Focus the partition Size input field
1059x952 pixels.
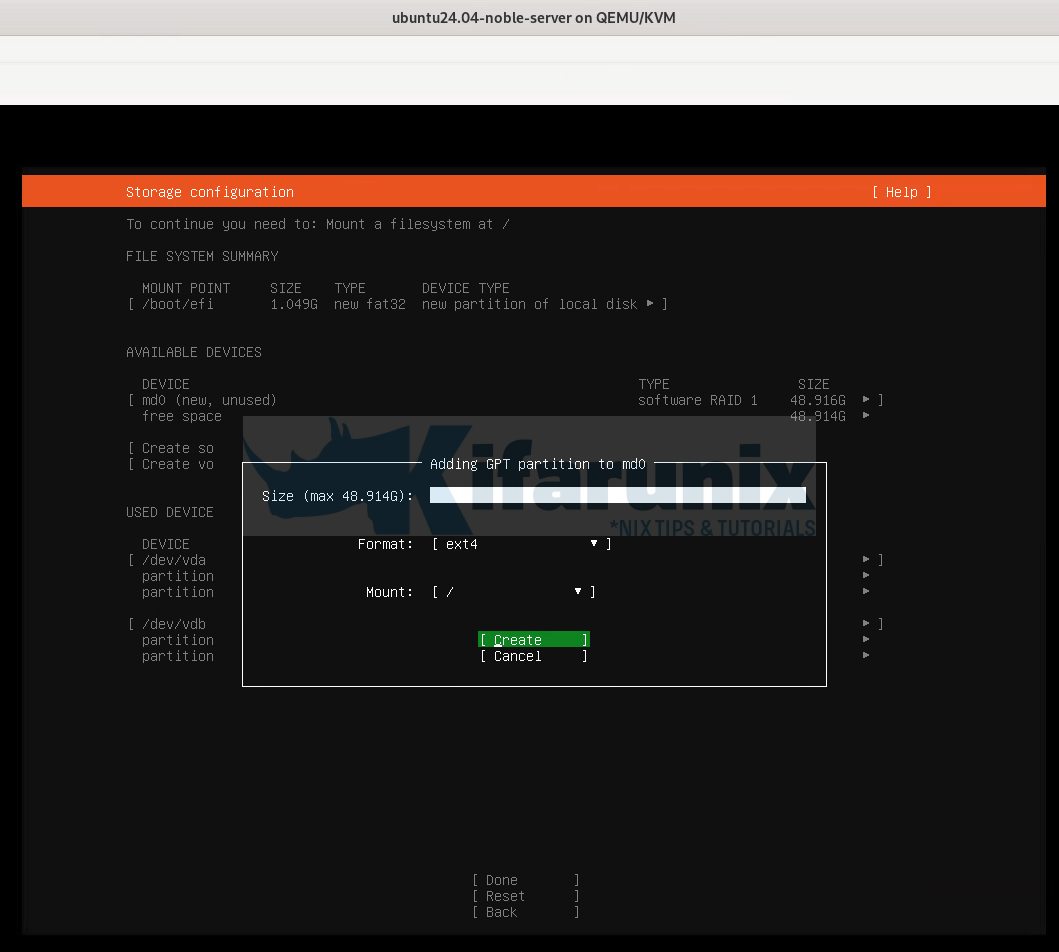click(x=617, y=496)
